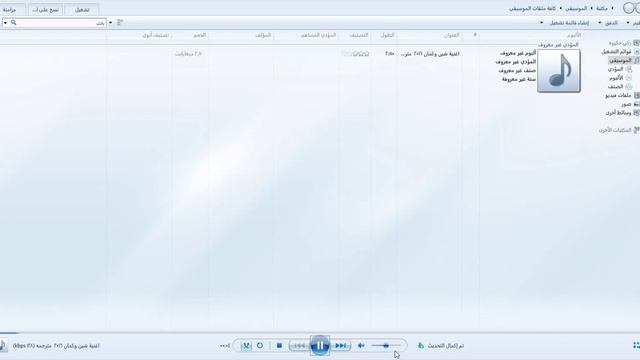Open the breadcrumb arrow preceding "مكتبة"
The height and width of the screenshot is (360, 640).
[612, 8]
